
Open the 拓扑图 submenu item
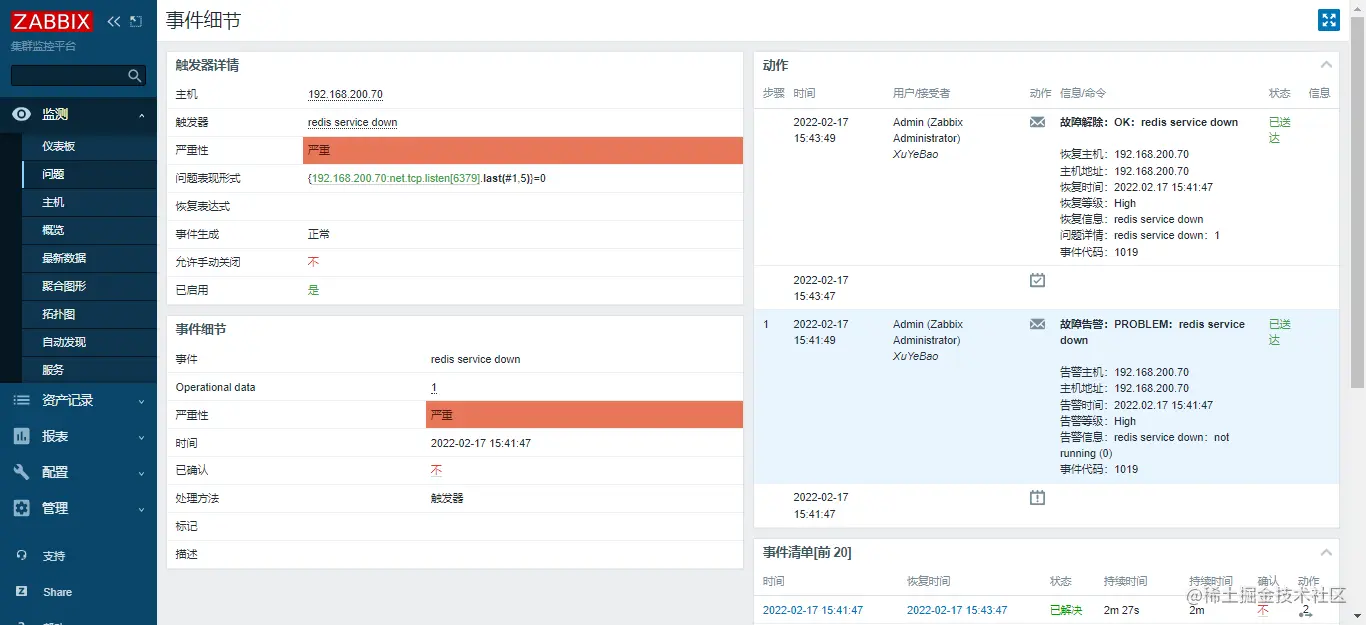tap(58, 314)
